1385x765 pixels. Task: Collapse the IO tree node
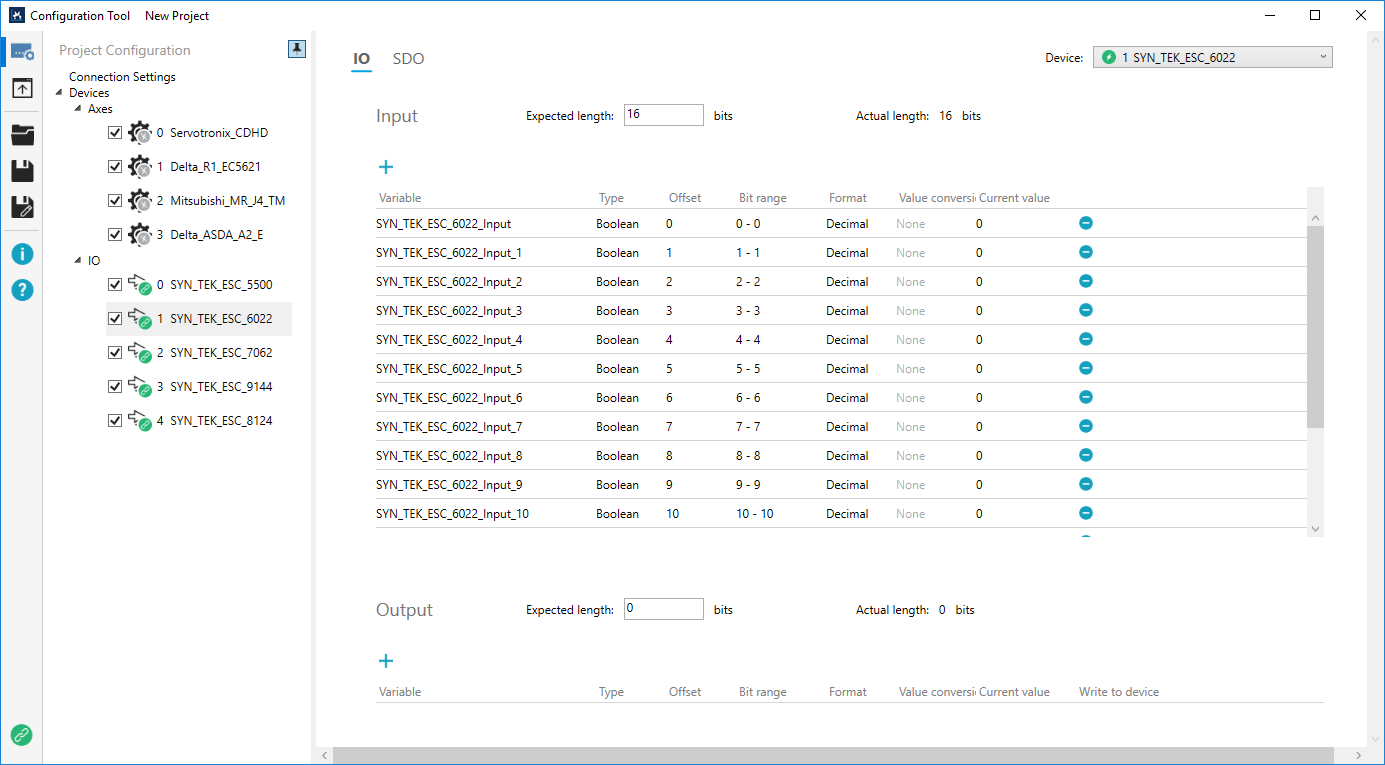click(x=78, y=261)
